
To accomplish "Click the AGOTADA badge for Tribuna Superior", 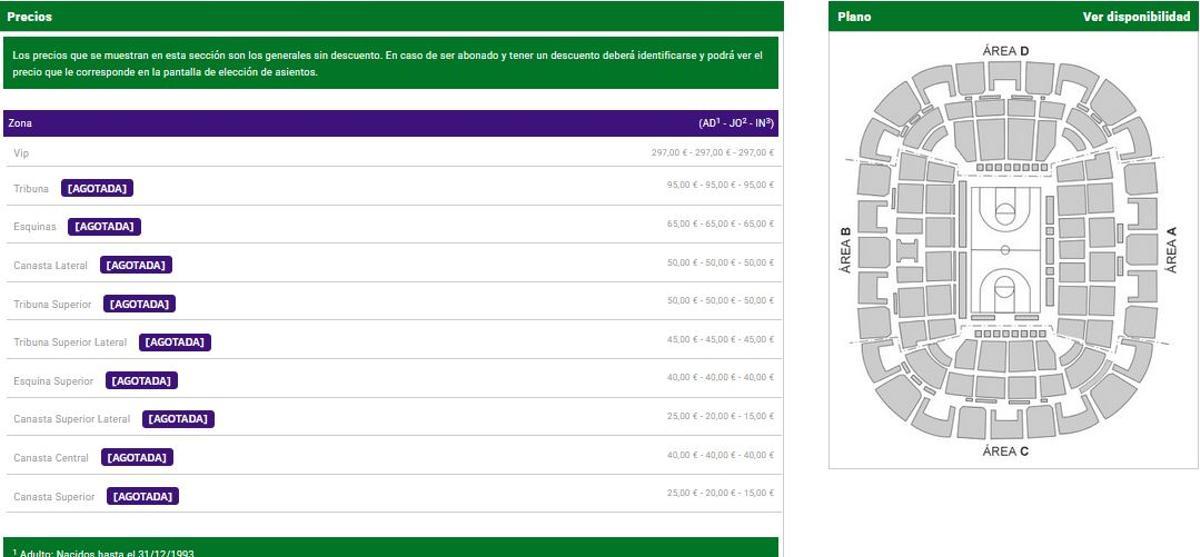I will point(139,304).
